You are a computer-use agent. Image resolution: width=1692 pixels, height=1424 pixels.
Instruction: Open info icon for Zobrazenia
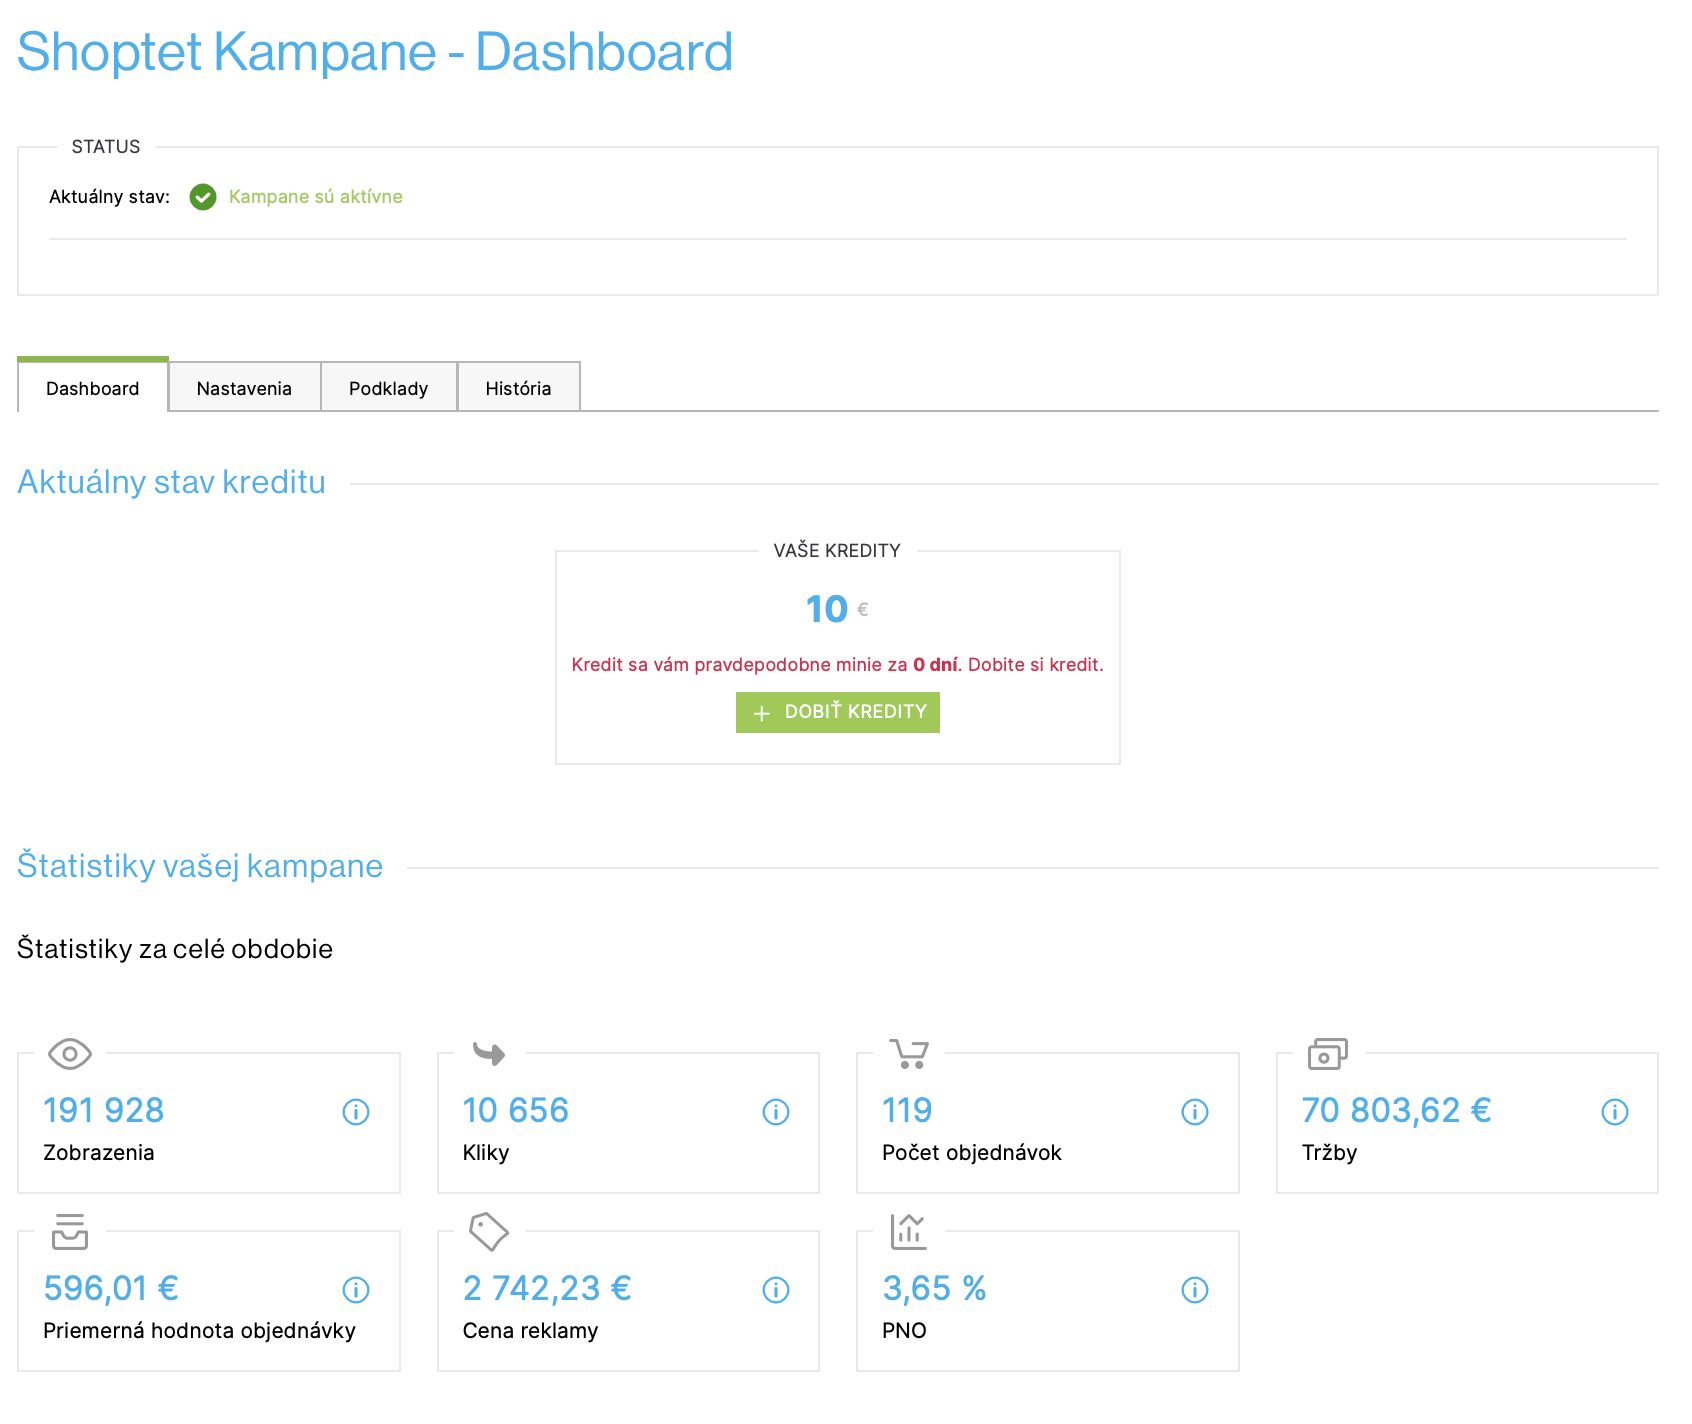coord(356,1112)
